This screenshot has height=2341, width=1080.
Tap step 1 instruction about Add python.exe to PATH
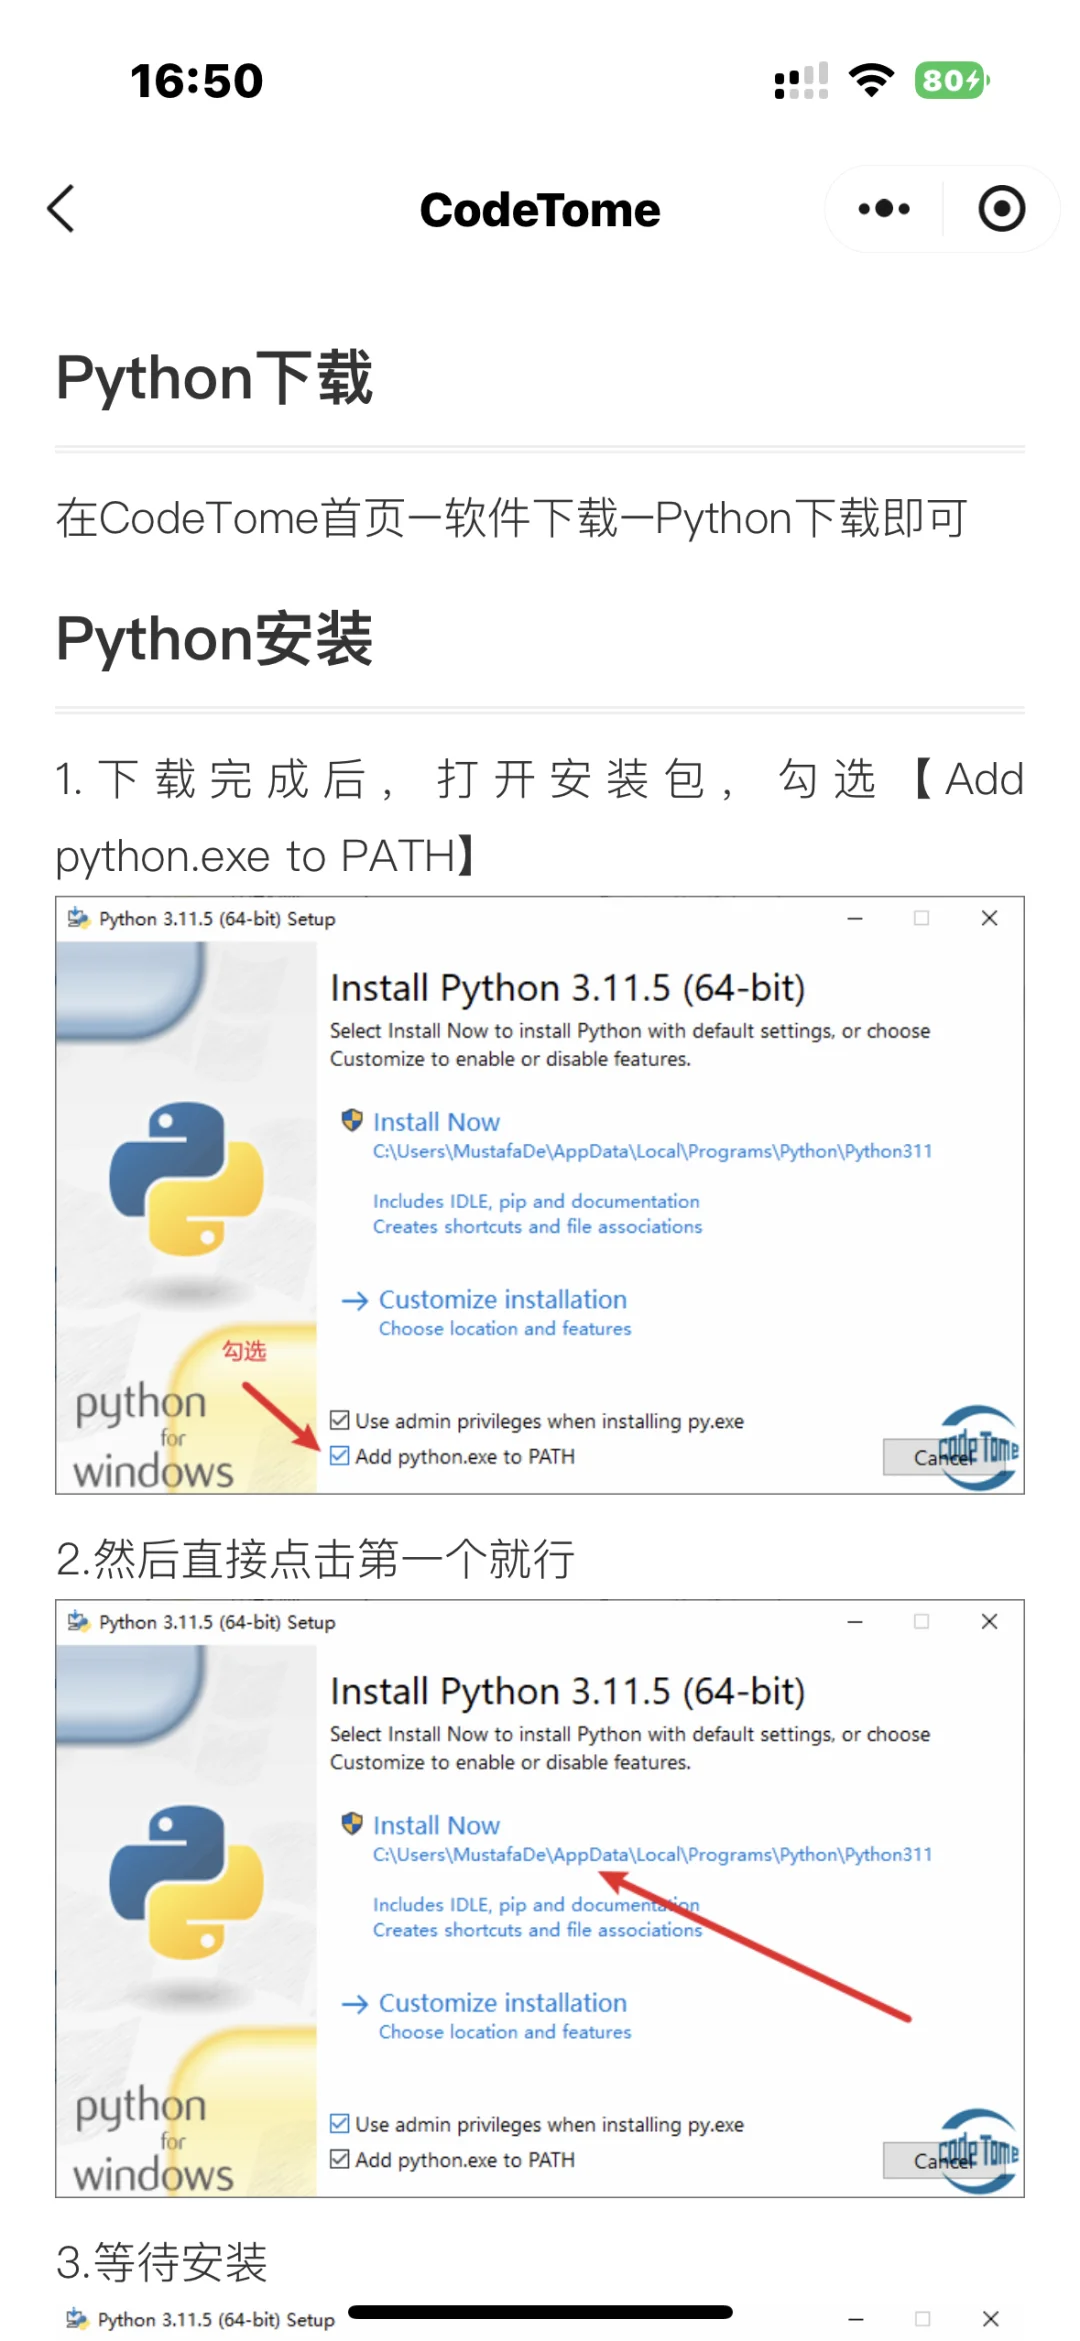coord(540,817)
